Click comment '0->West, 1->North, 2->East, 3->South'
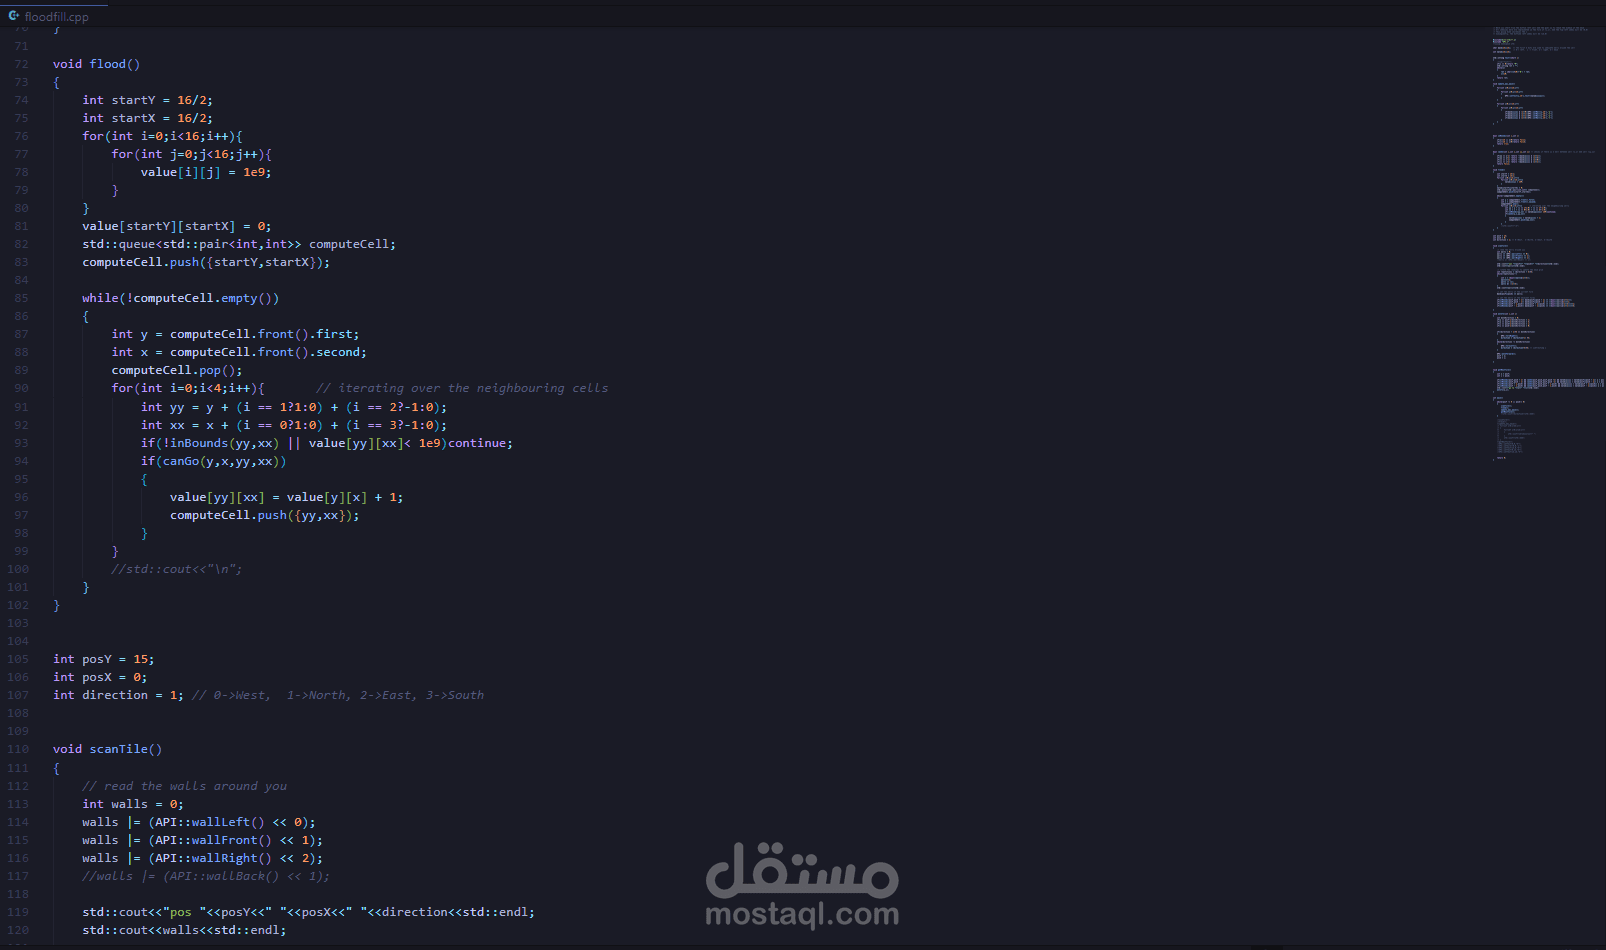The height and width of the screenshot is (950, 1606). [x=338, y=695]
